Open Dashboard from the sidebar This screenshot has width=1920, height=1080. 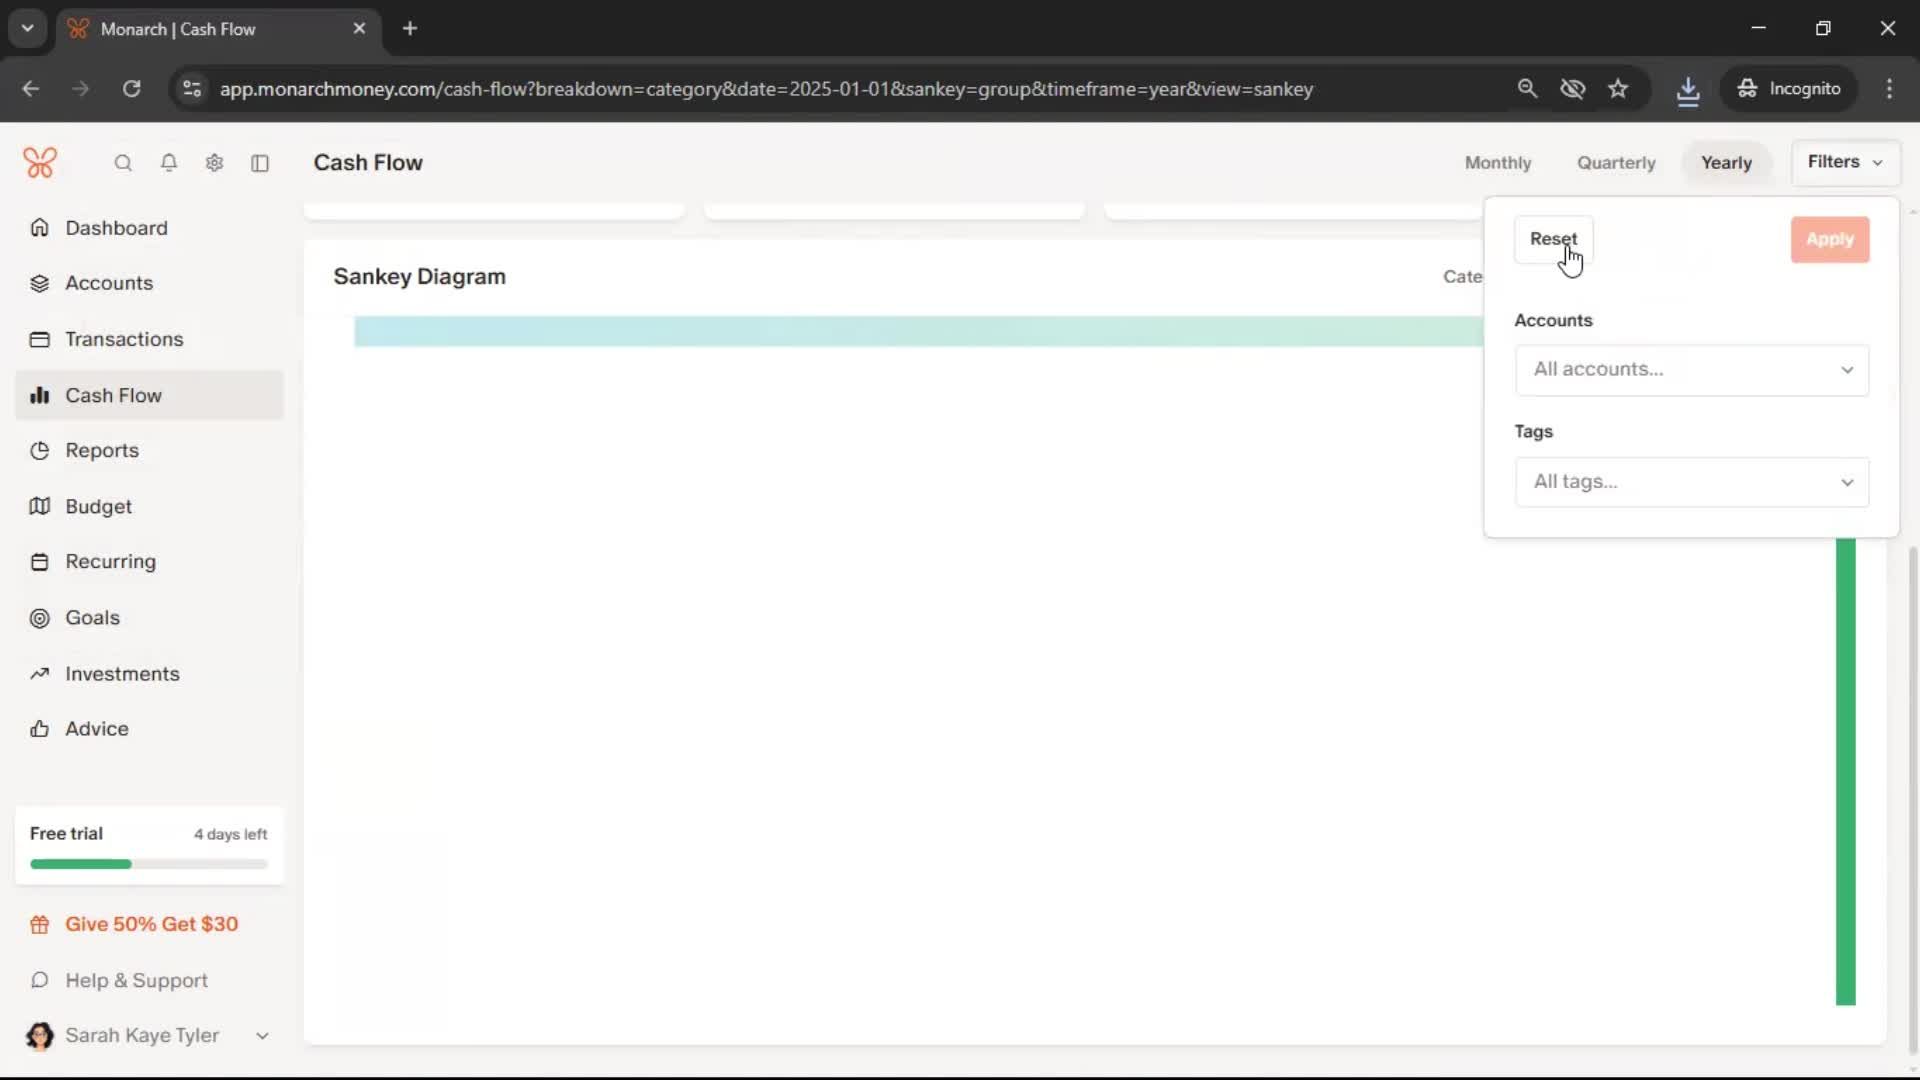(116, 228)
